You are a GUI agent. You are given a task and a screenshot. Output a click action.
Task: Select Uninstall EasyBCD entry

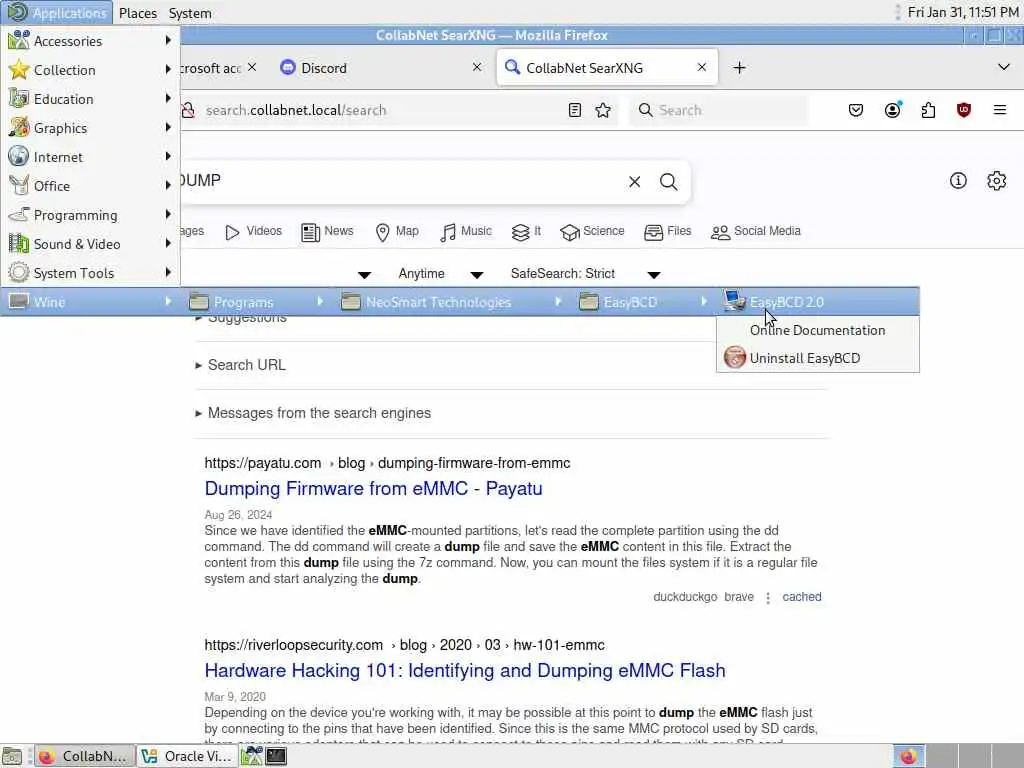pyautogui.click(x=818, y=358)
